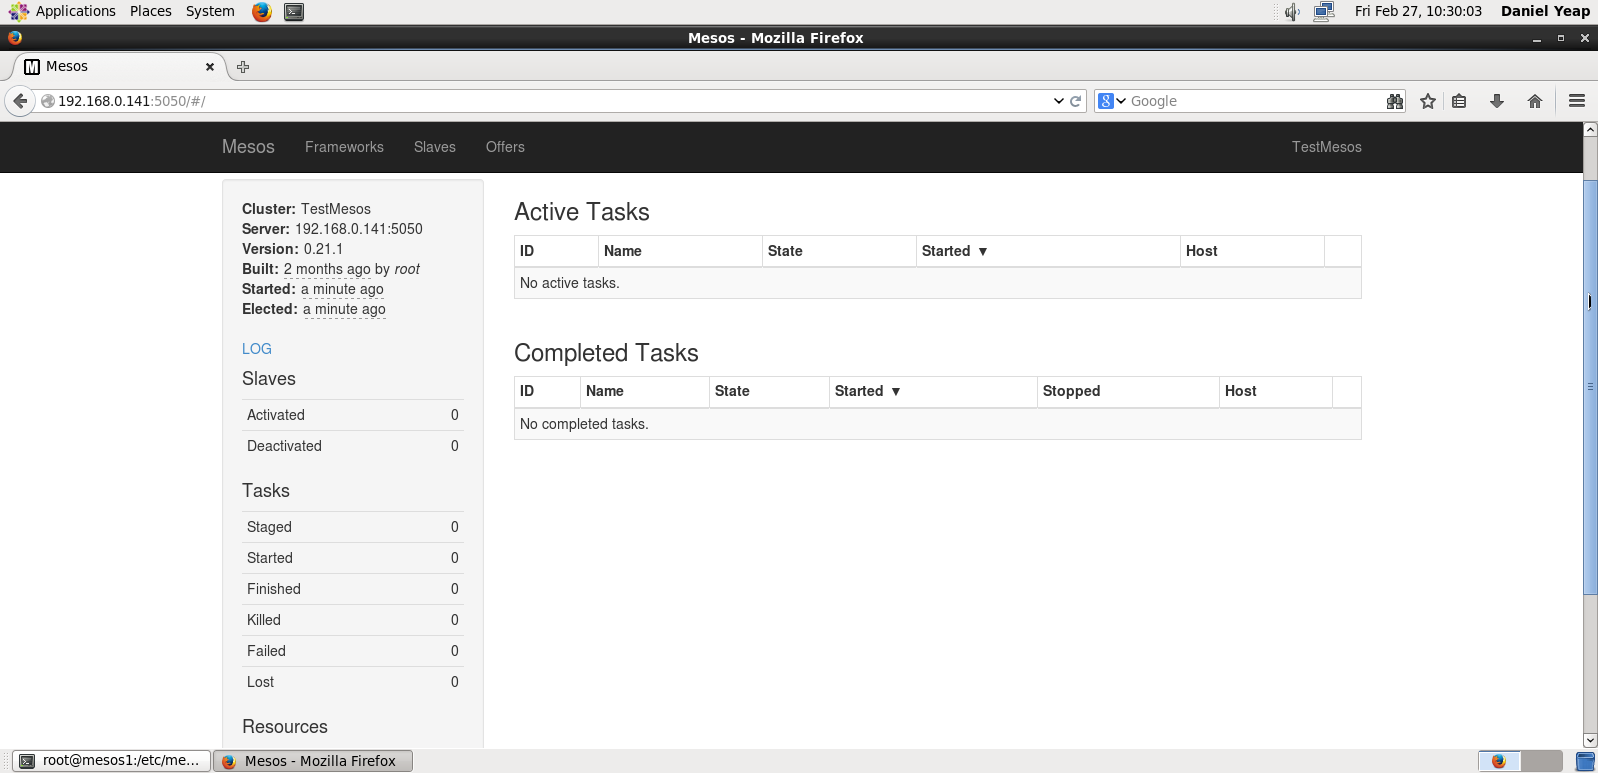Click the network connection icon

pyautogui.click(x=1324, y=12)
